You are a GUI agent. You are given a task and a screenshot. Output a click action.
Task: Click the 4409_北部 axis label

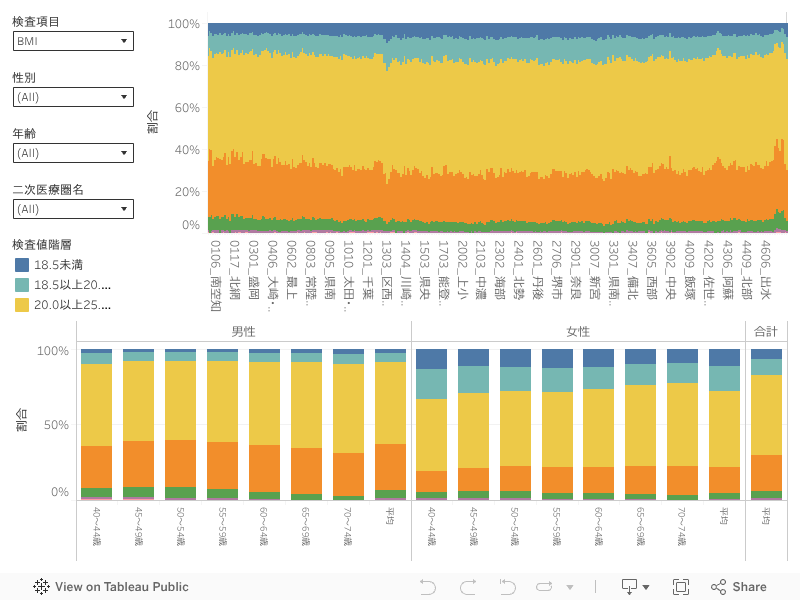(x=746, y=269)
